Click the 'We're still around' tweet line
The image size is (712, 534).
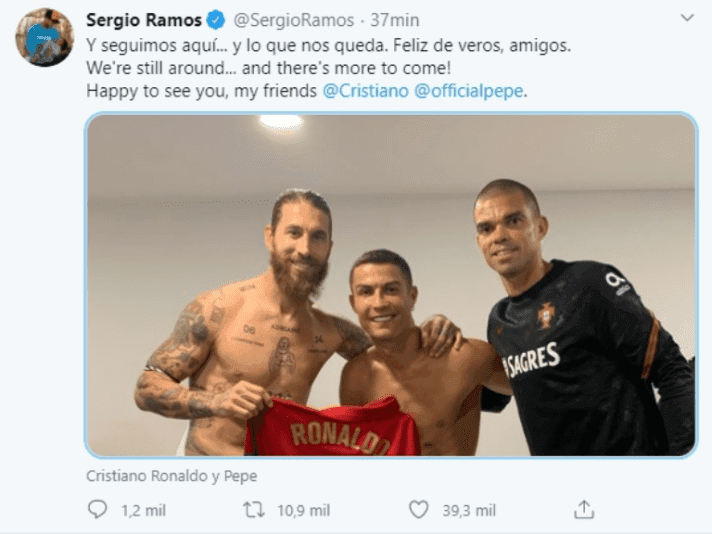coord(269,68)
